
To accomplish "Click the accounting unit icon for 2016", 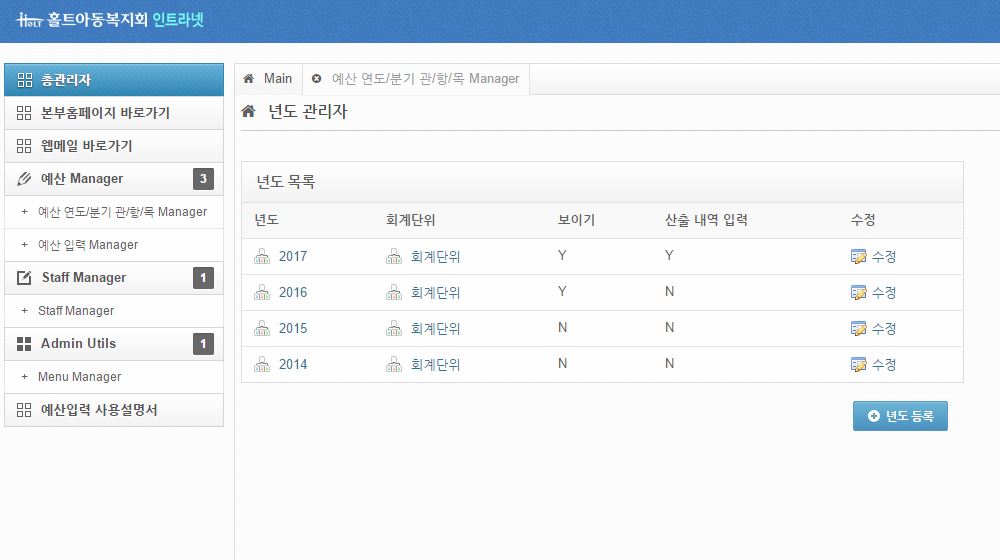I will coord(393,293).
